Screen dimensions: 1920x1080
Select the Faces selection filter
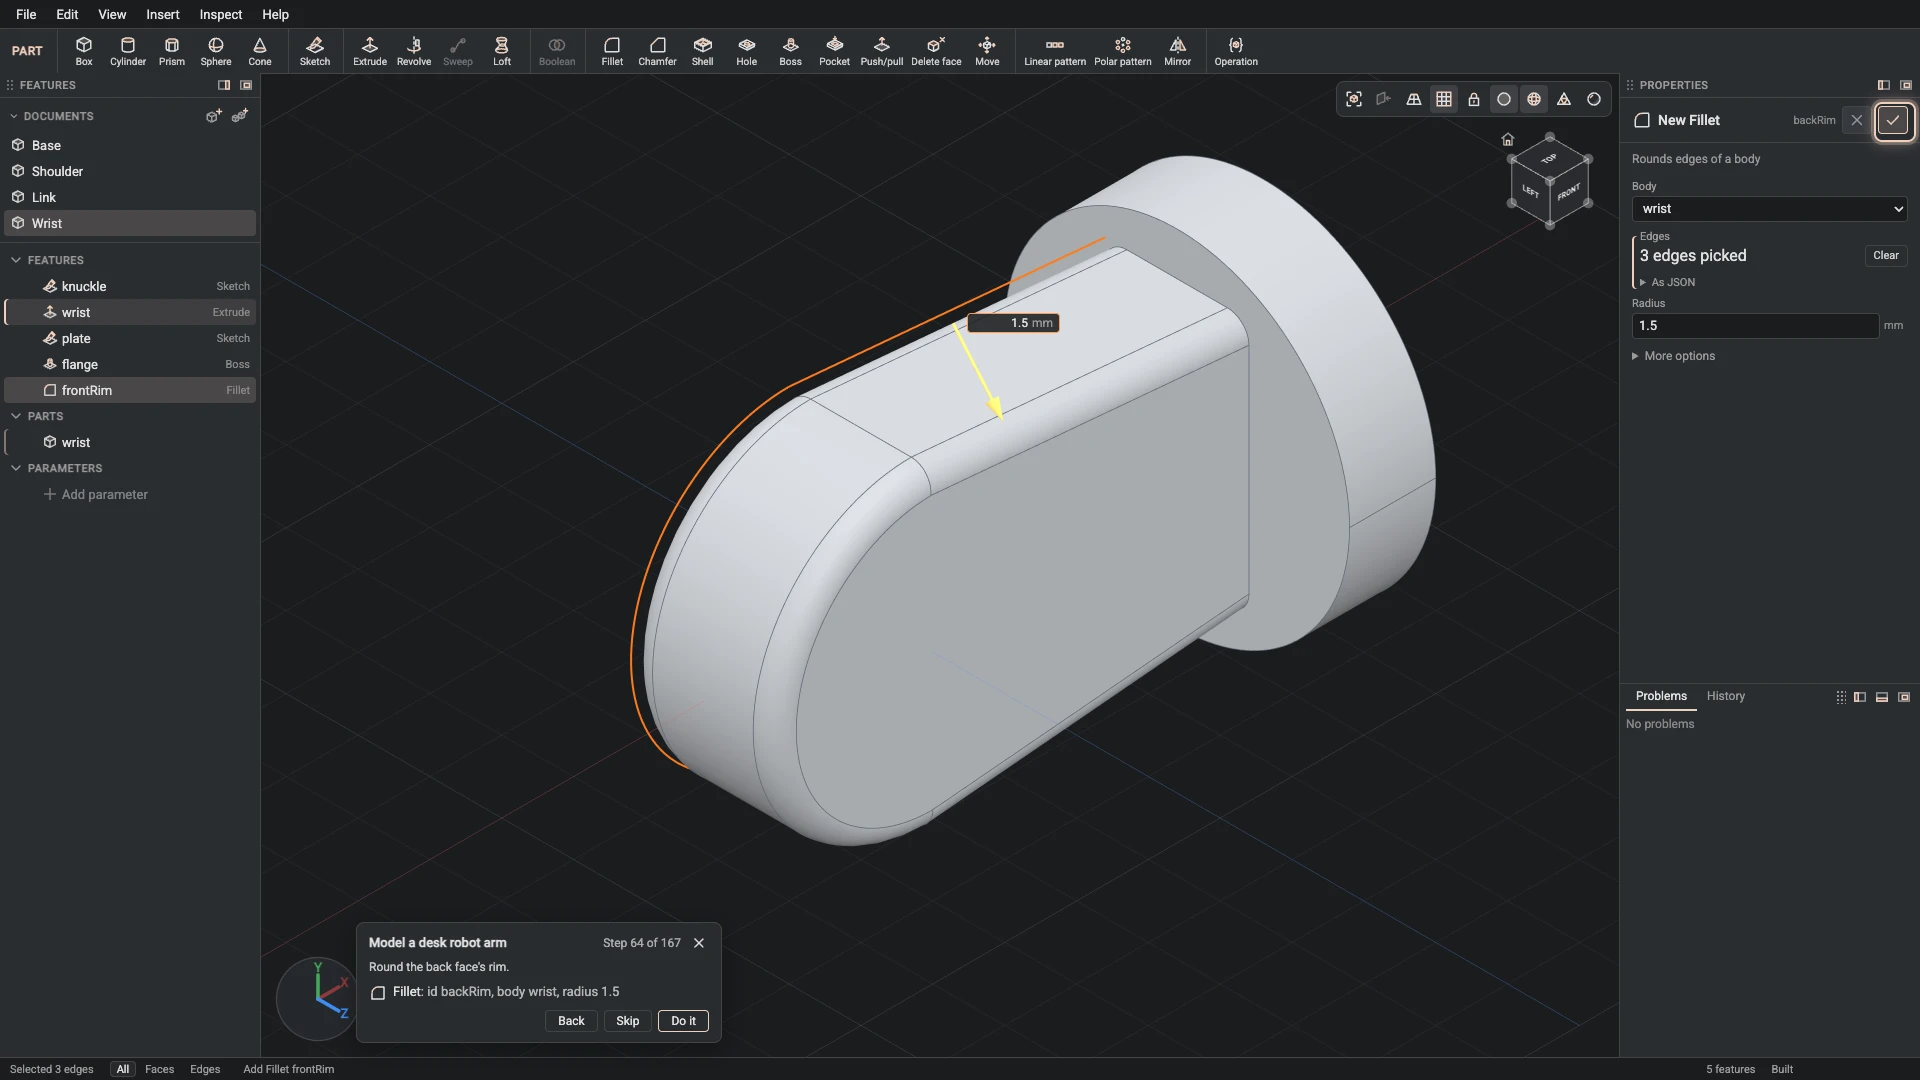pos(160,1069)
